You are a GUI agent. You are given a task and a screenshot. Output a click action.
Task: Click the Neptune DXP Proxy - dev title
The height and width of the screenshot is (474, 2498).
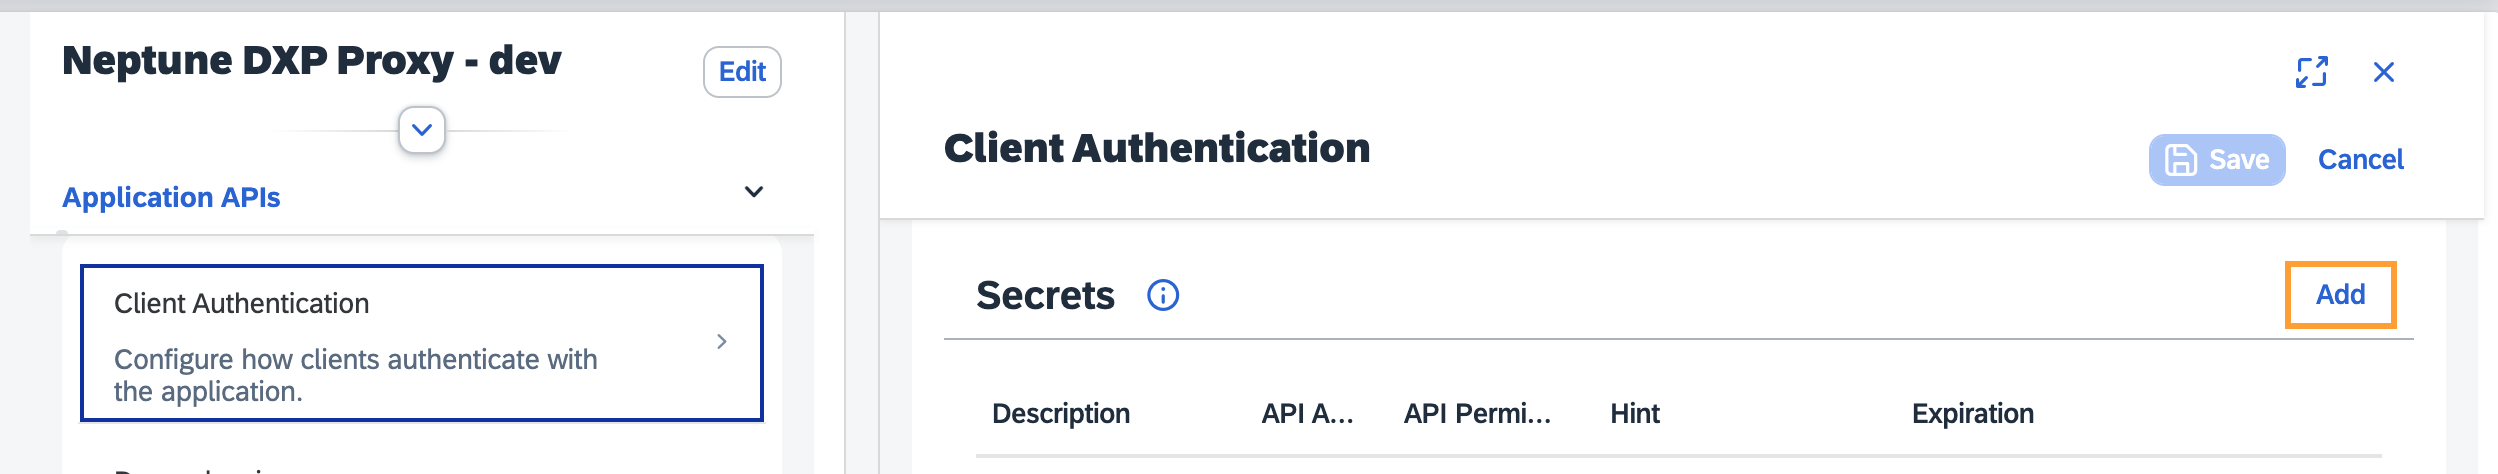312,61
